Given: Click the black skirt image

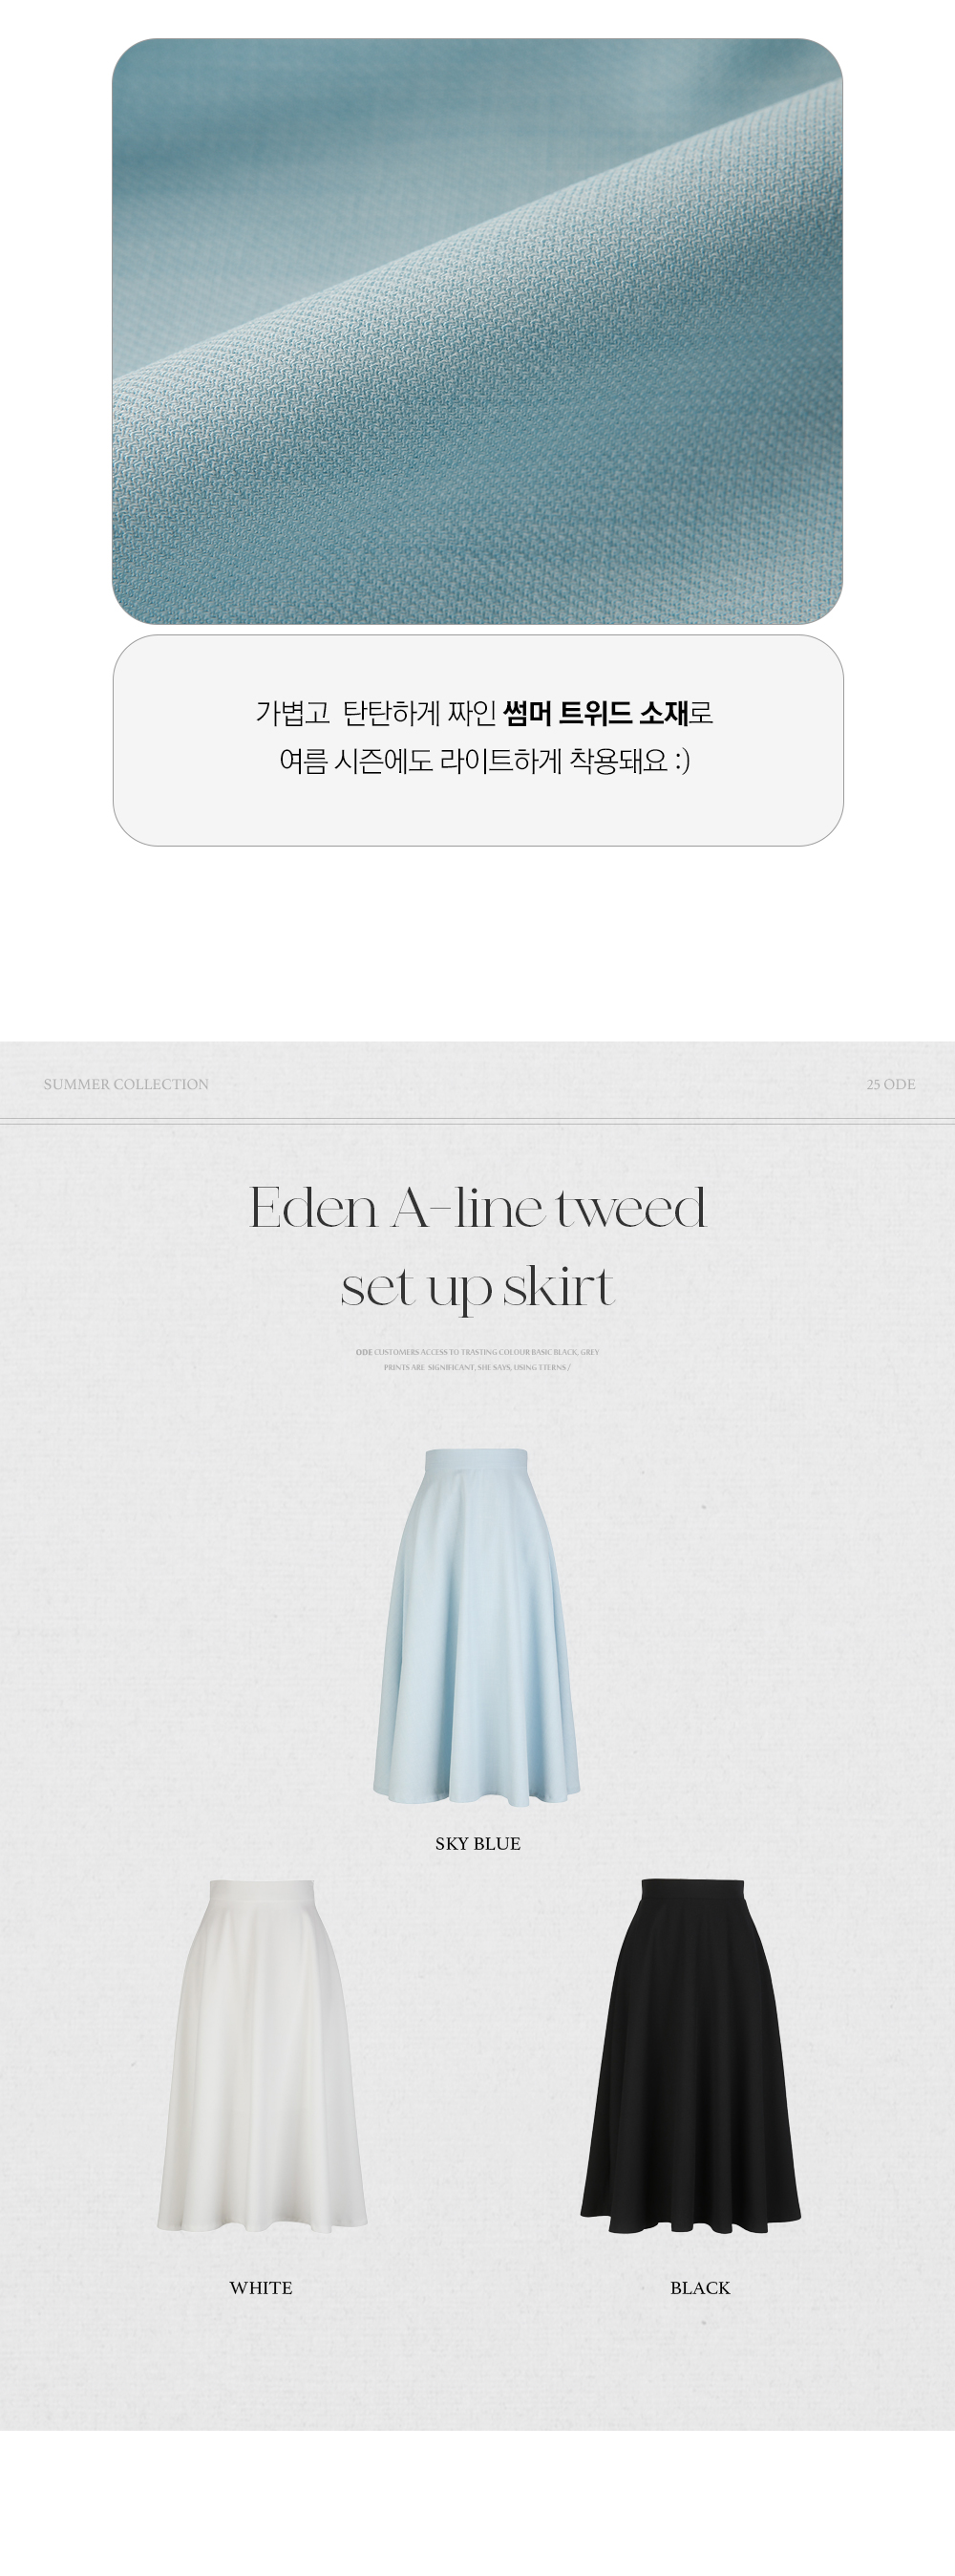Looking at the screenshot, I should coord(691,2056).
